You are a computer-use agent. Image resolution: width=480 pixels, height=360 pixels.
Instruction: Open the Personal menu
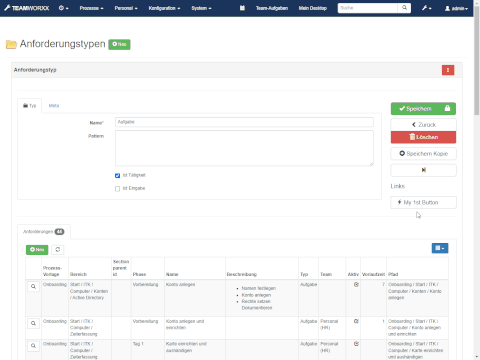pyautogui.click(x=126, y=8)
